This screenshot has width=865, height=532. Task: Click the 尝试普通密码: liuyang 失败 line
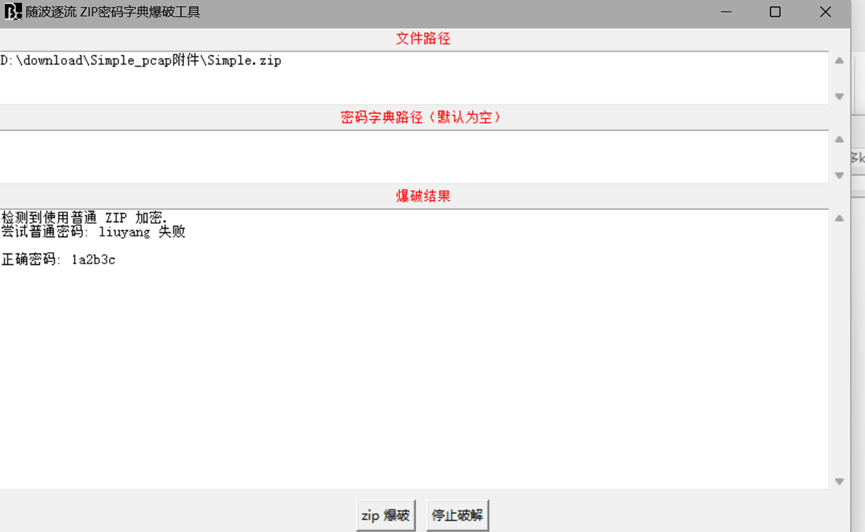(93, 232)
